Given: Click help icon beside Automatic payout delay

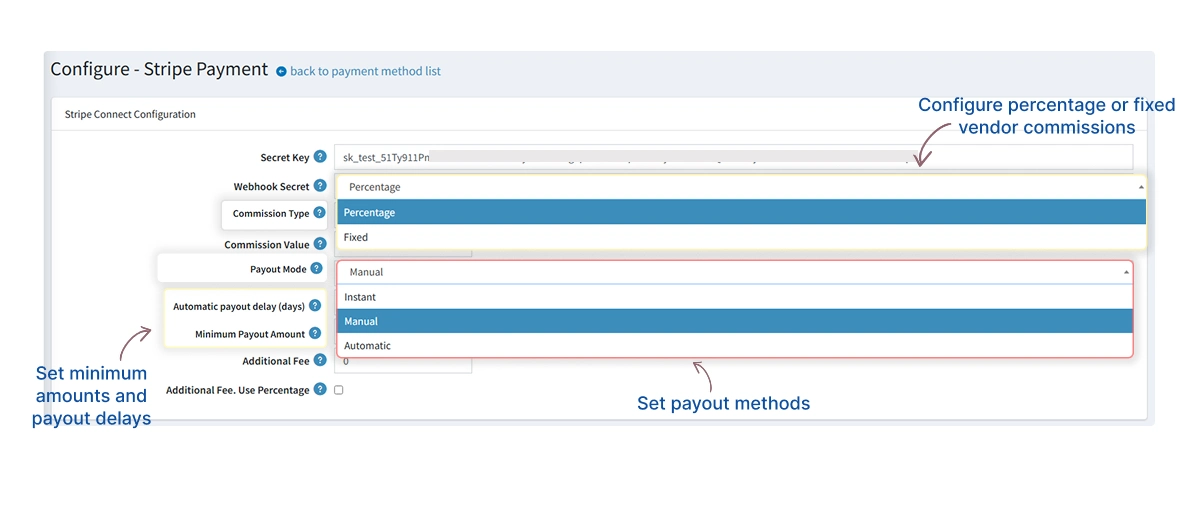Looking at the screenshot, I should point(315,306).
